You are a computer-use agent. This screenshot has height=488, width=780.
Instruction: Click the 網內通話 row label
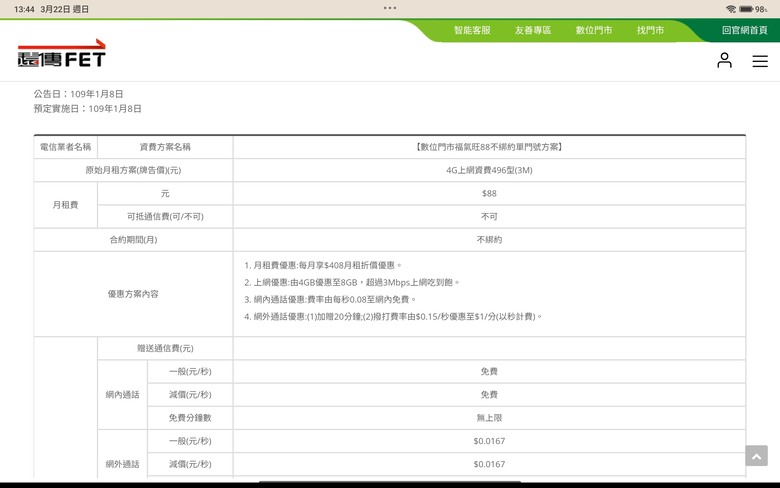122,395
